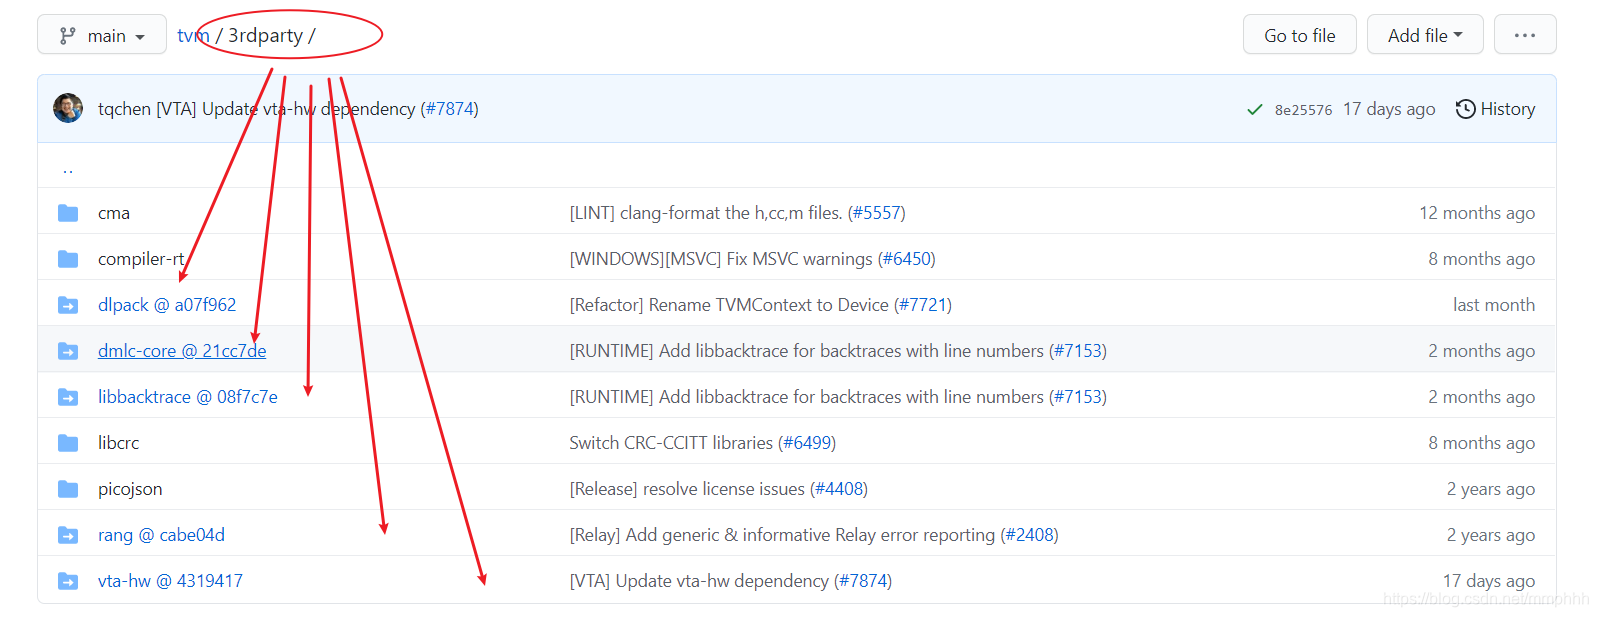Open the Fix MSVC warnings commit message
Image resolution: width=1598 pixels, height=617 pixels.
pos(721,259)
